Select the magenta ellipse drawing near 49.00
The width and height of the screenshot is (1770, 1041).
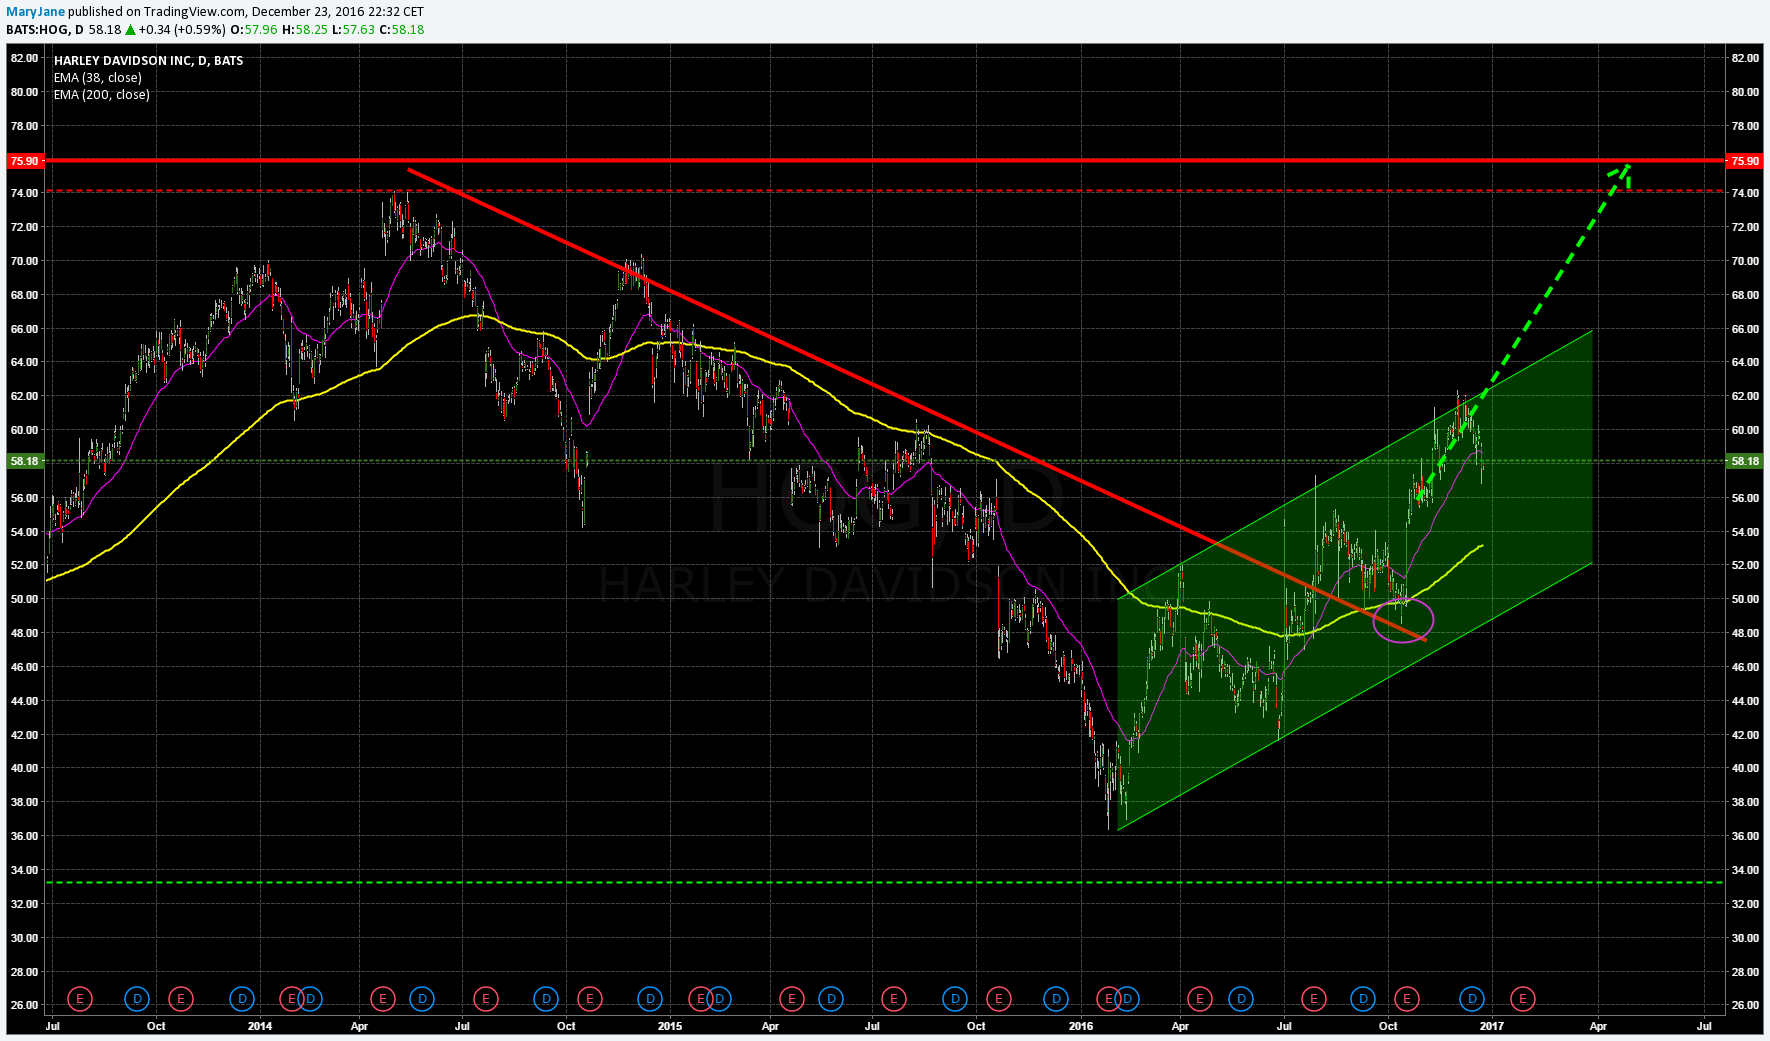1404,620
